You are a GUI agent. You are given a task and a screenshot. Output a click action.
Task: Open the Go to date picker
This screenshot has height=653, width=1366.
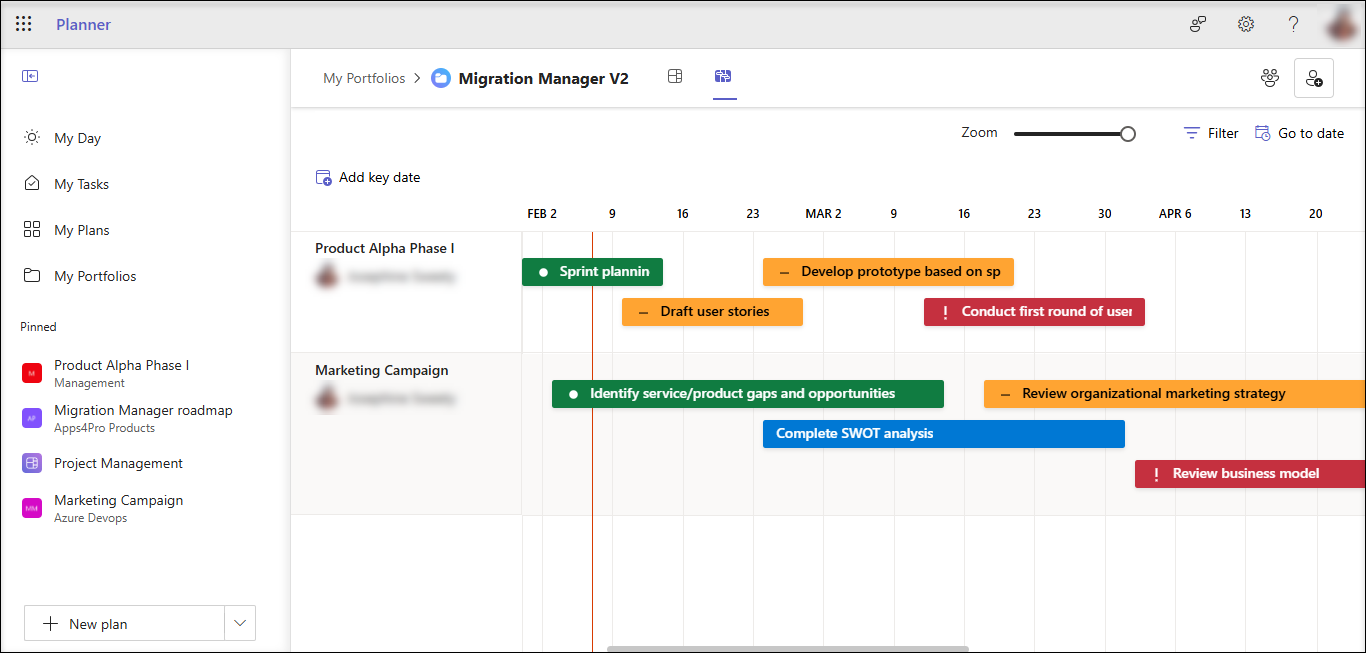click(1299, 132)
